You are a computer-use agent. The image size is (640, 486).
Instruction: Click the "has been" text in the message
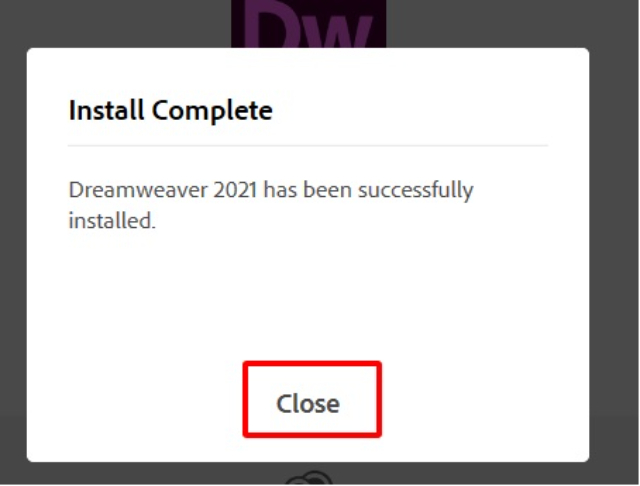pyautogui.click(x=307, y=190)
